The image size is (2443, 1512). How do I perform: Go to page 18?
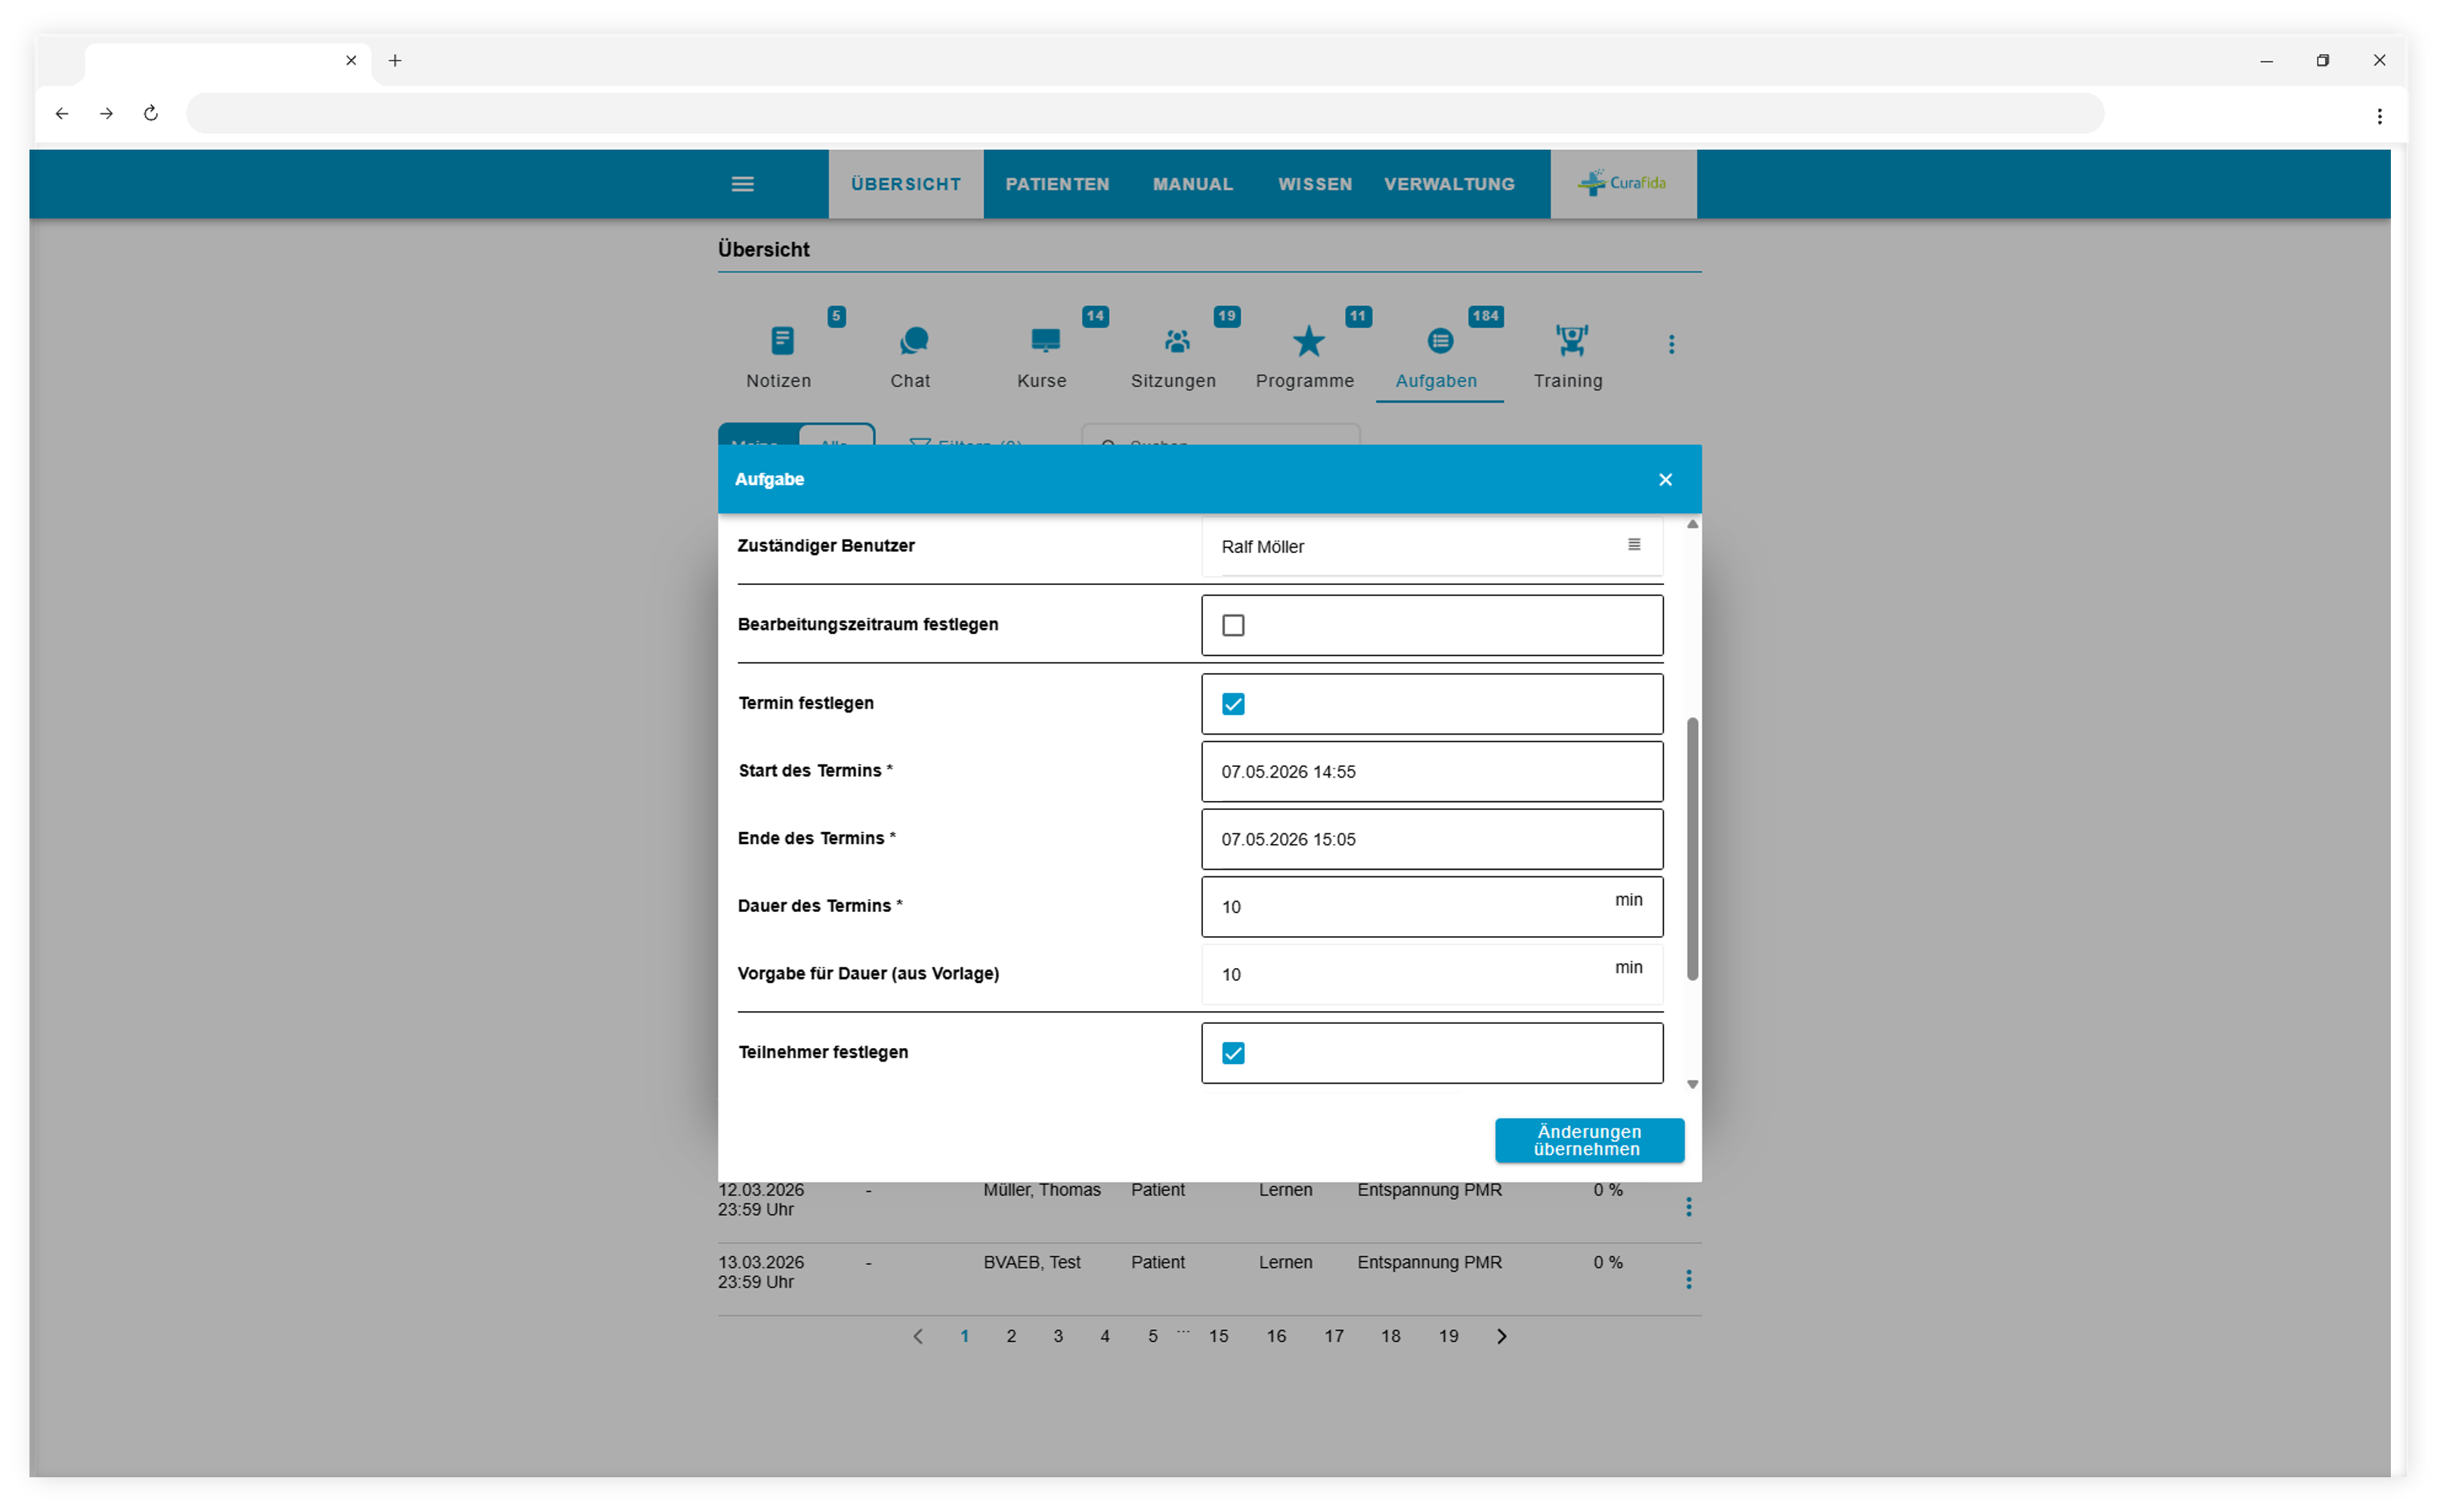(x=1390, y=1336)
